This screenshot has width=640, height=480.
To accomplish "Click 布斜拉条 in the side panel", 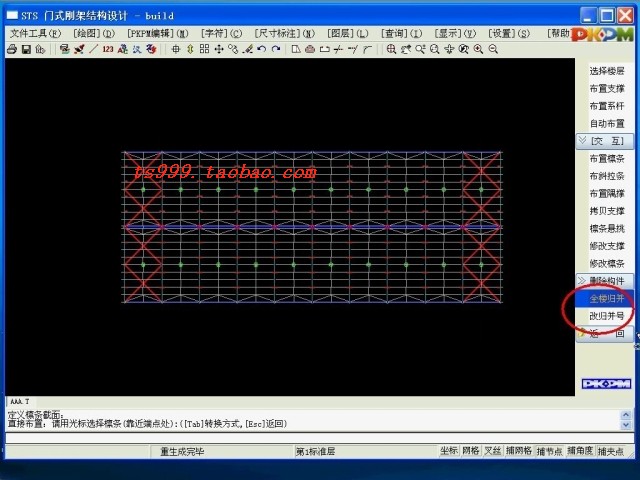I will (x=607, y=176).
